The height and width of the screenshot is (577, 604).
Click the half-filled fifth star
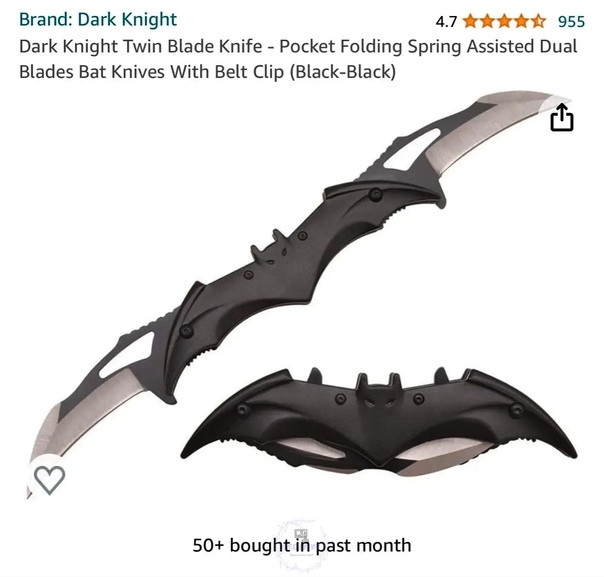coord(539,21)
